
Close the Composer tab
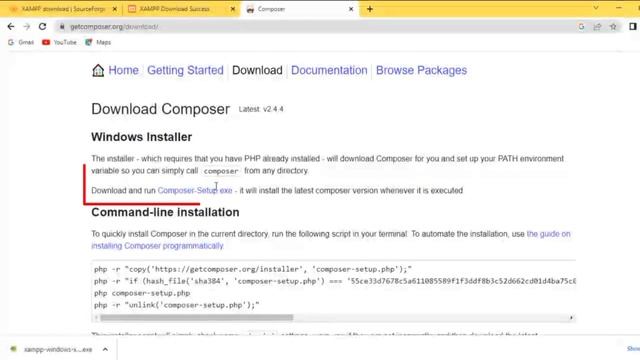pyautogui.click(x=351, y=9)
